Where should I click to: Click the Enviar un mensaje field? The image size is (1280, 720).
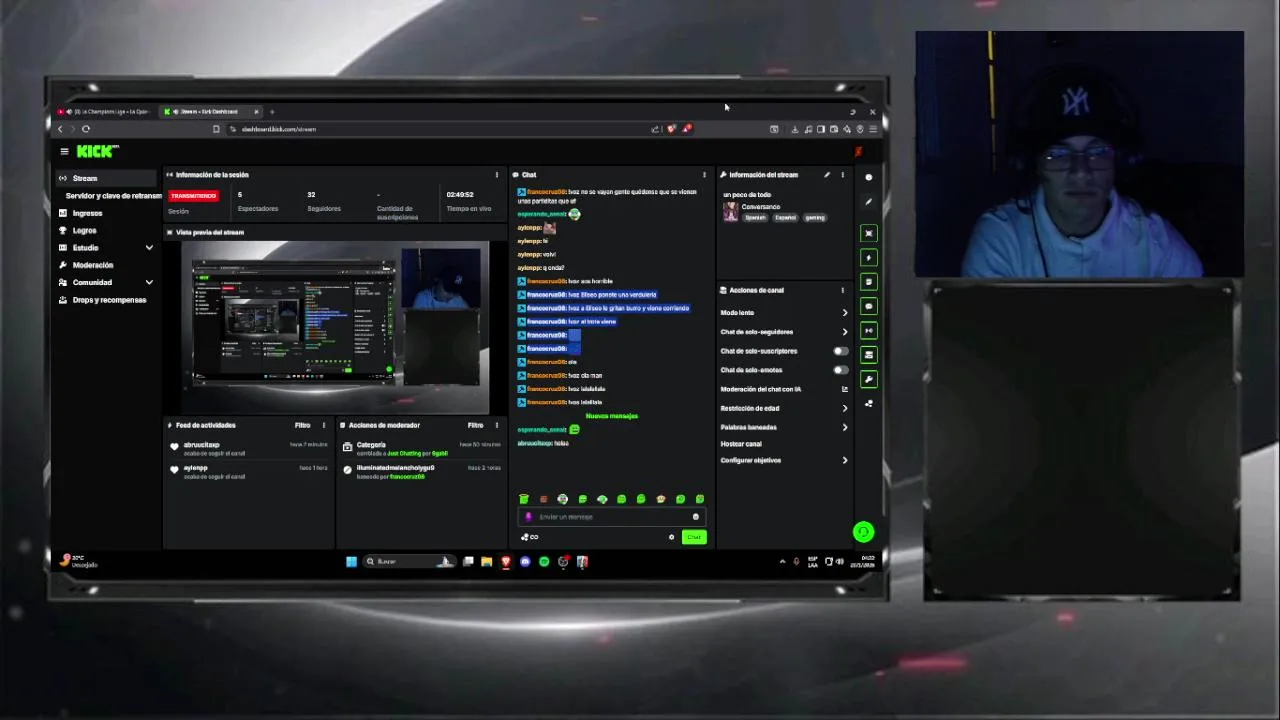(610, 517)
